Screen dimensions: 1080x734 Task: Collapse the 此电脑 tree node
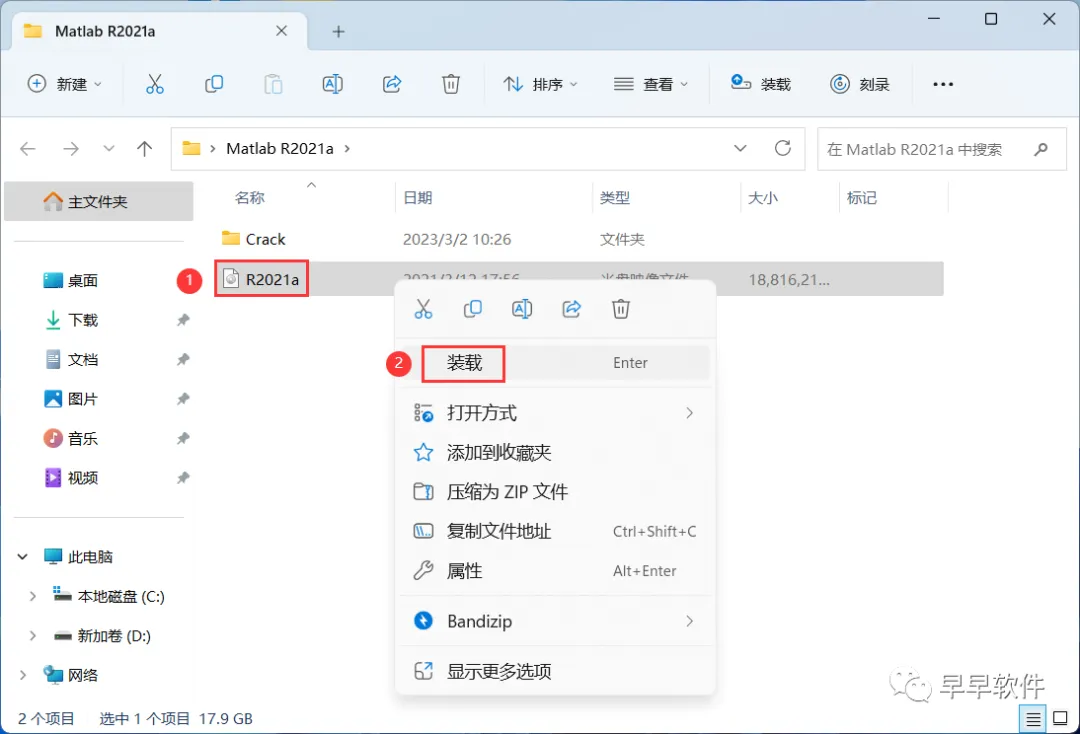coord(23,556)
